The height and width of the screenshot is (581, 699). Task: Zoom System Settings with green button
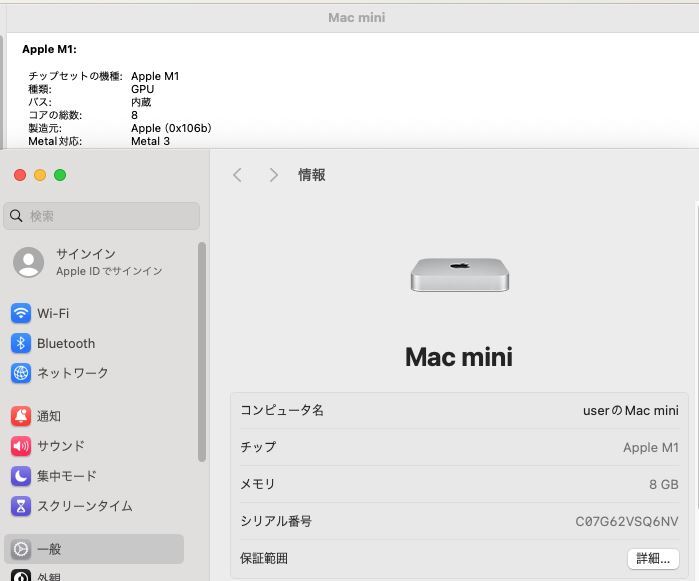[x=60, y=175]
